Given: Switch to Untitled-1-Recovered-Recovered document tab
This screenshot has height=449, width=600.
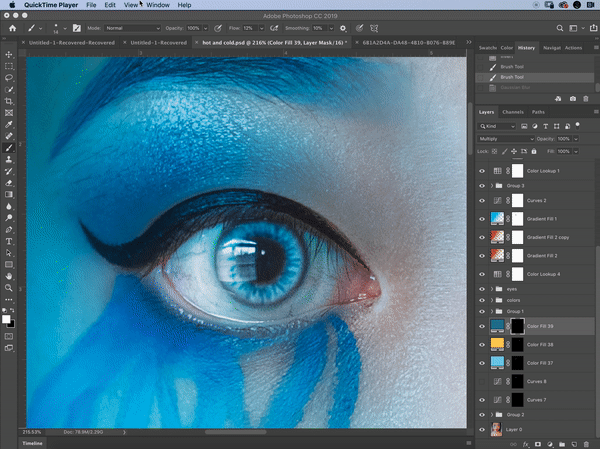Looking at the screenshot, I should pyautogui.click(x=72, y=42).
